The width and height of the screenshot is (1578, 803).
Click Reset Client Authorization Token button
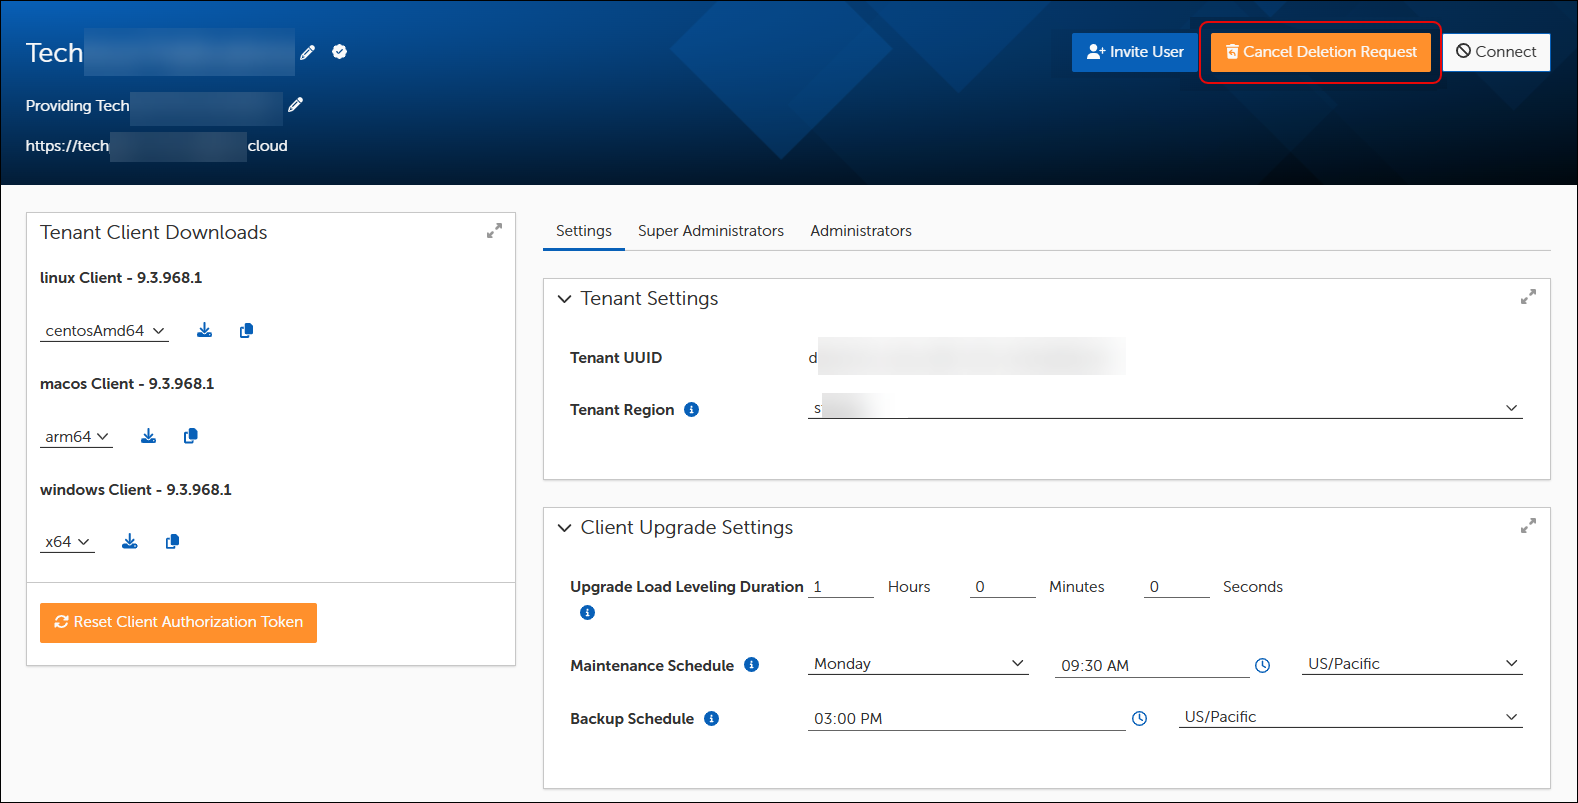178,622
